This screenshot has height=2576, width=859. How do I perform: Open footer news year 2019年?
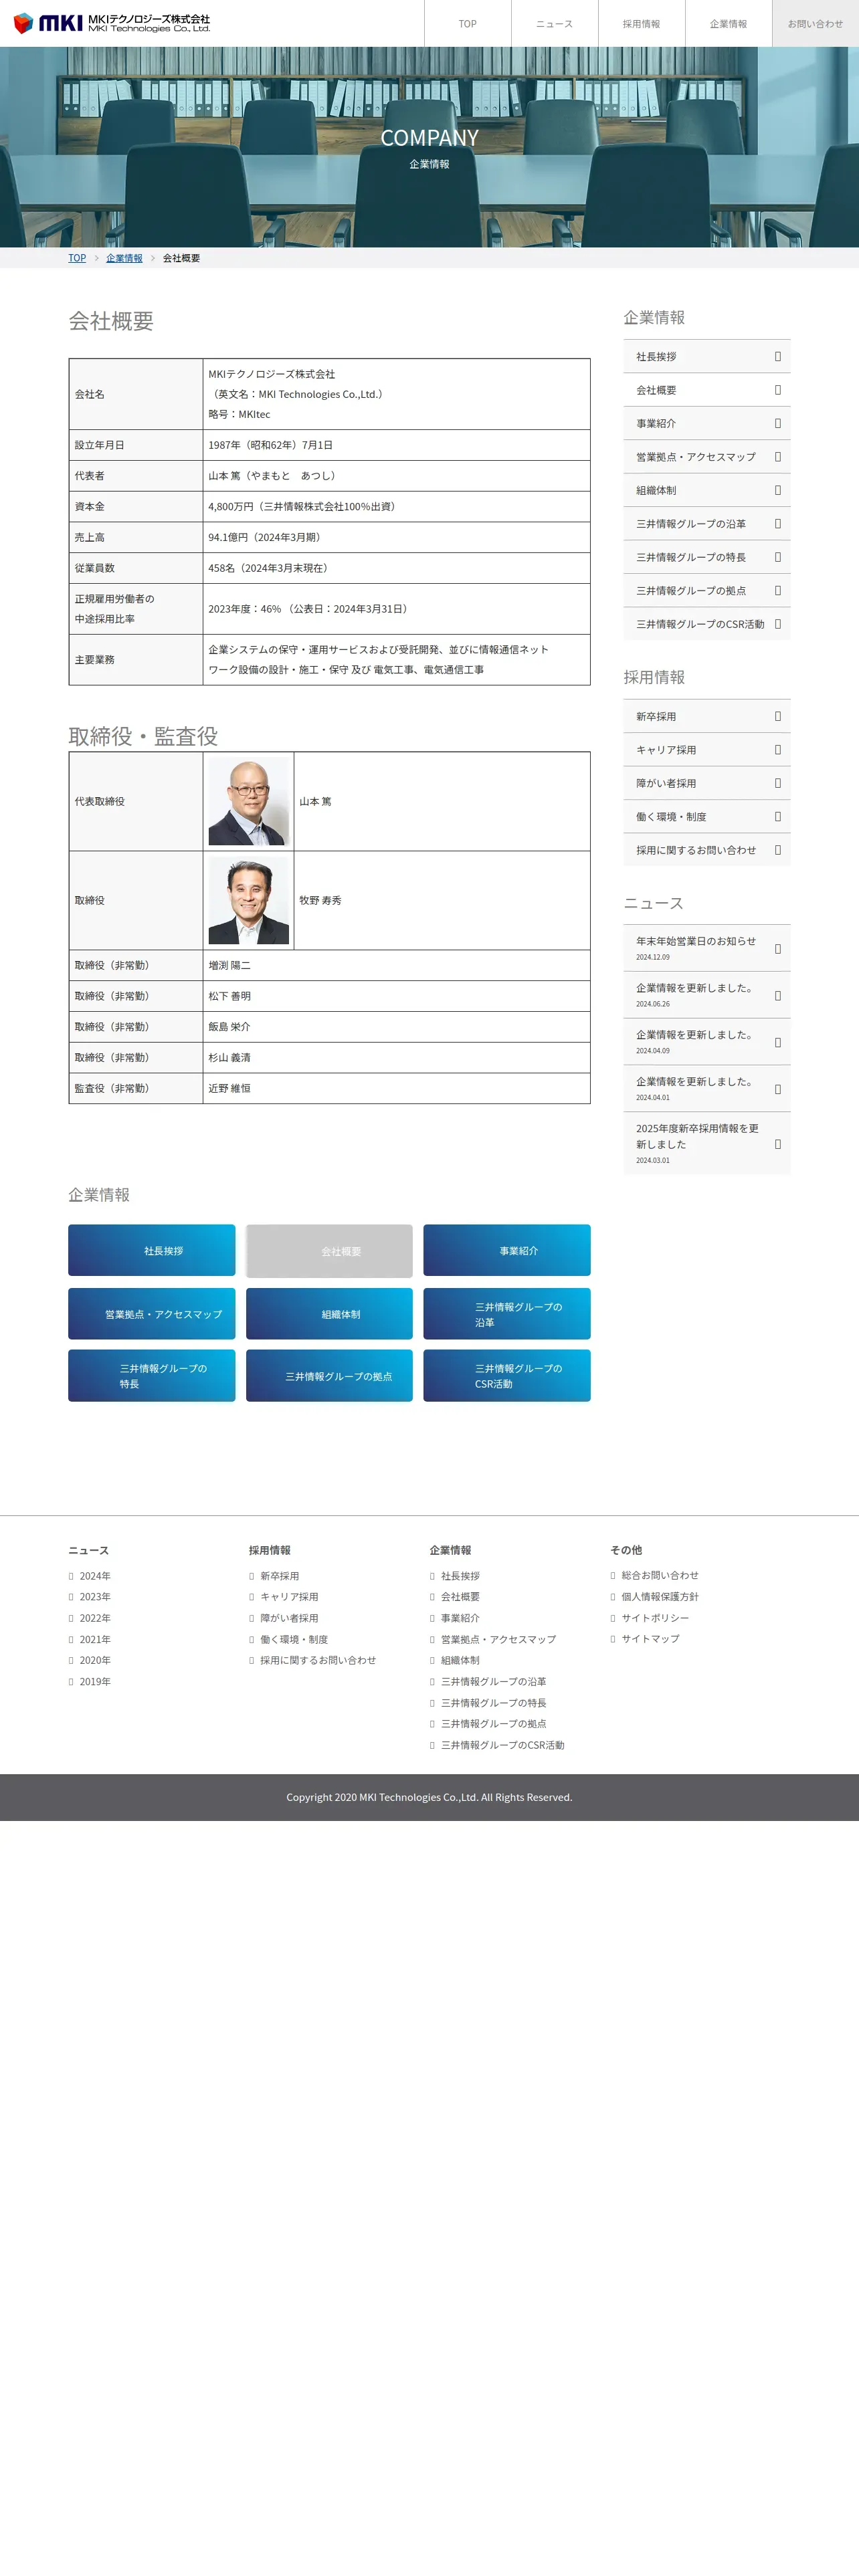(x=95, y=1682)
